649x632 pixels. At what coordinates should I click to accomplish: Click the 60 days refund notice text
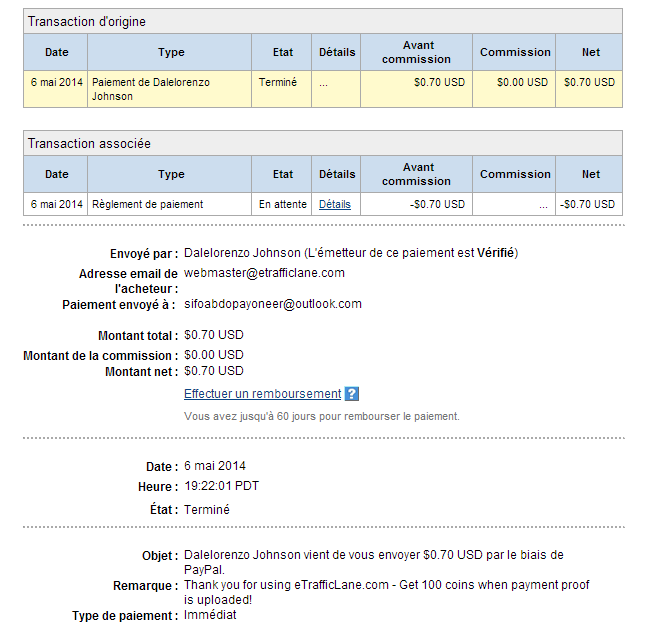tap(322, 416)
